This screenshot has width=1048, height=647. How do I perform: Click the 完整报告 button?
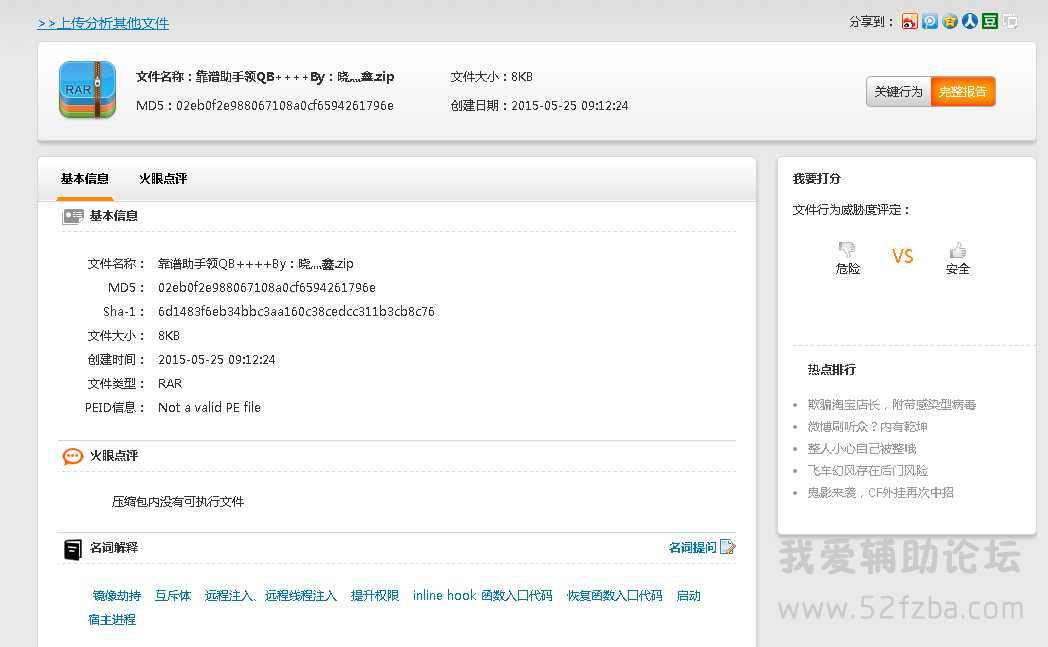[x=963, y=92]
